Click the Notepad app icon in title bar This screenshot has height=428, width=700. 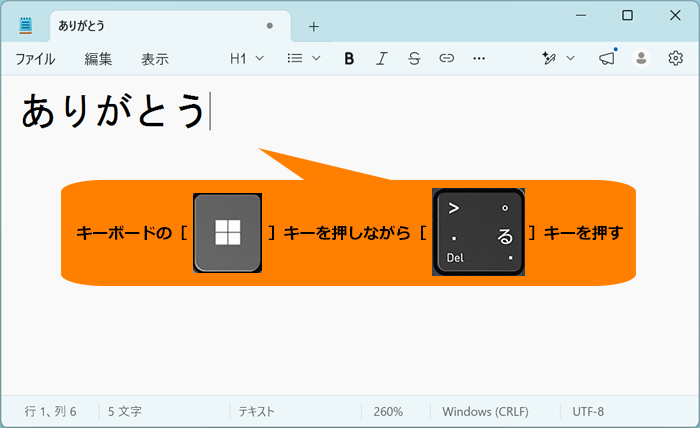(26, 25)
